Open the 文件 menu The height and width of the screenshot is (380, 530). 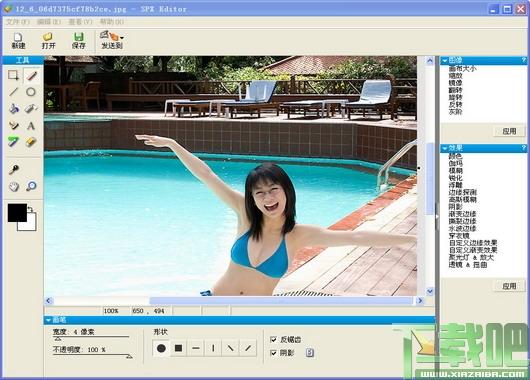(x=18, y=22)
